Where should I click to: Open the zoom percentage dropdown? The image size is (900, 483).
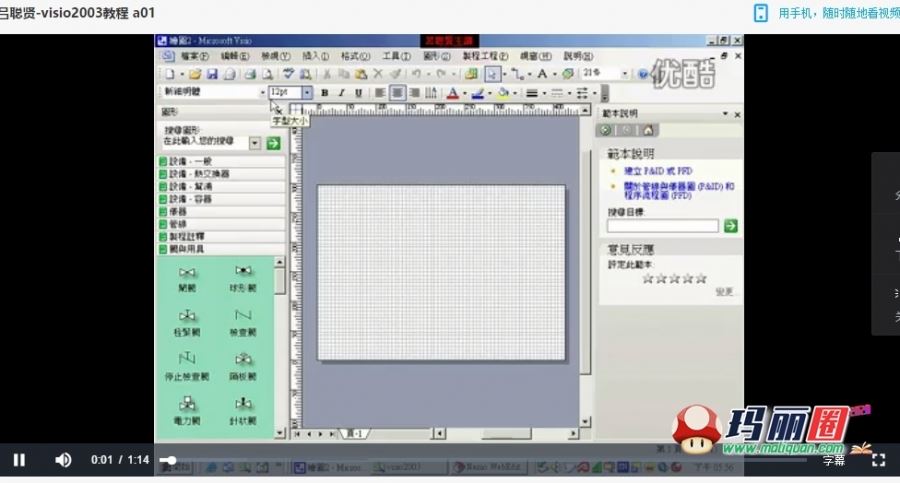click(x=624, y=74)
